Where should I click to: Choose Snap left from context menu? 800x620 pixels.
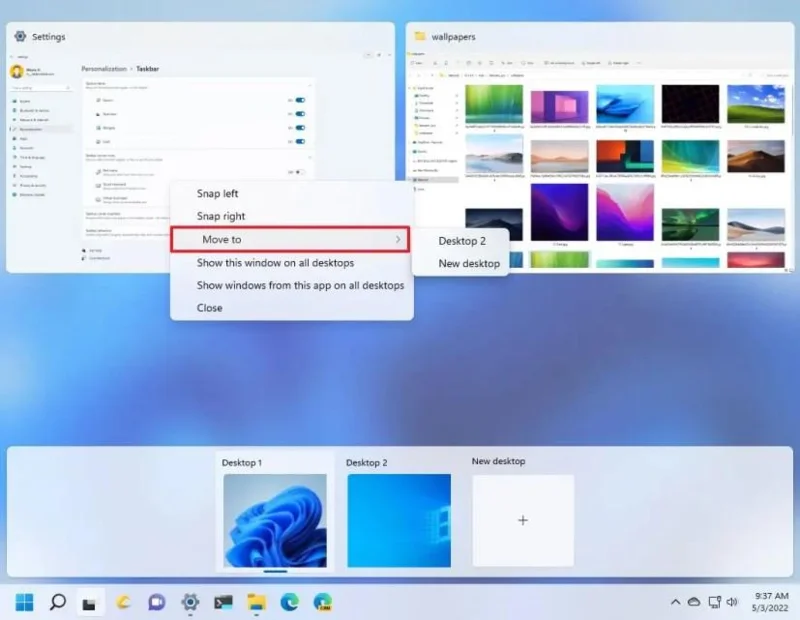(x=292, y=193)
